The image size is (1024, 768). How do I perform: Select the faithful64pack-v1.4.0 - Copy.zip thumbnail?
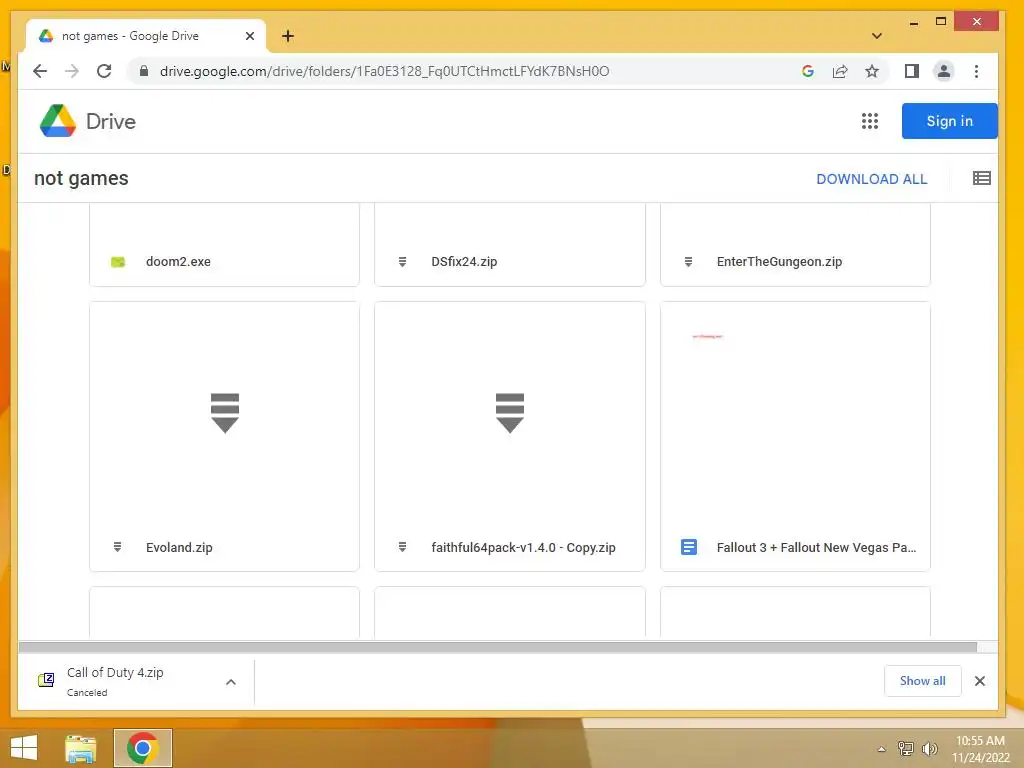tap(509, 413)
